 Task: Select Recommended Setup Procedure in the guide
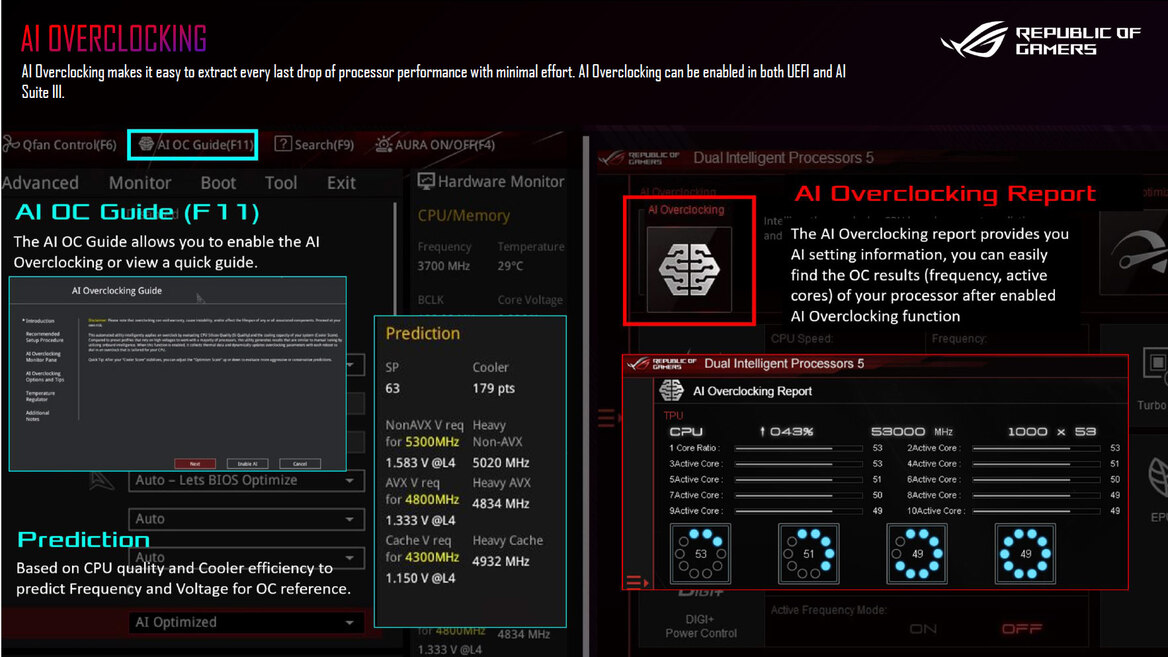tap(44, 337)
